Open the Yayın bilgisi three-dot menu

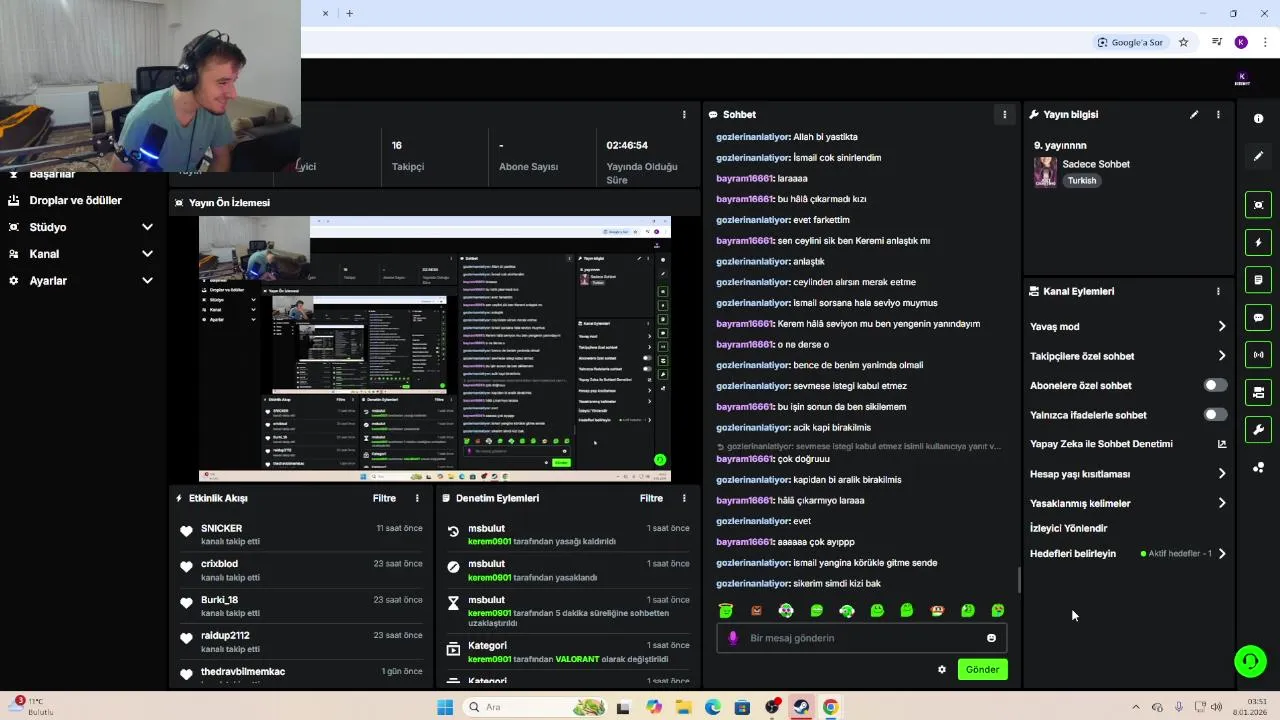[1218, 115]
